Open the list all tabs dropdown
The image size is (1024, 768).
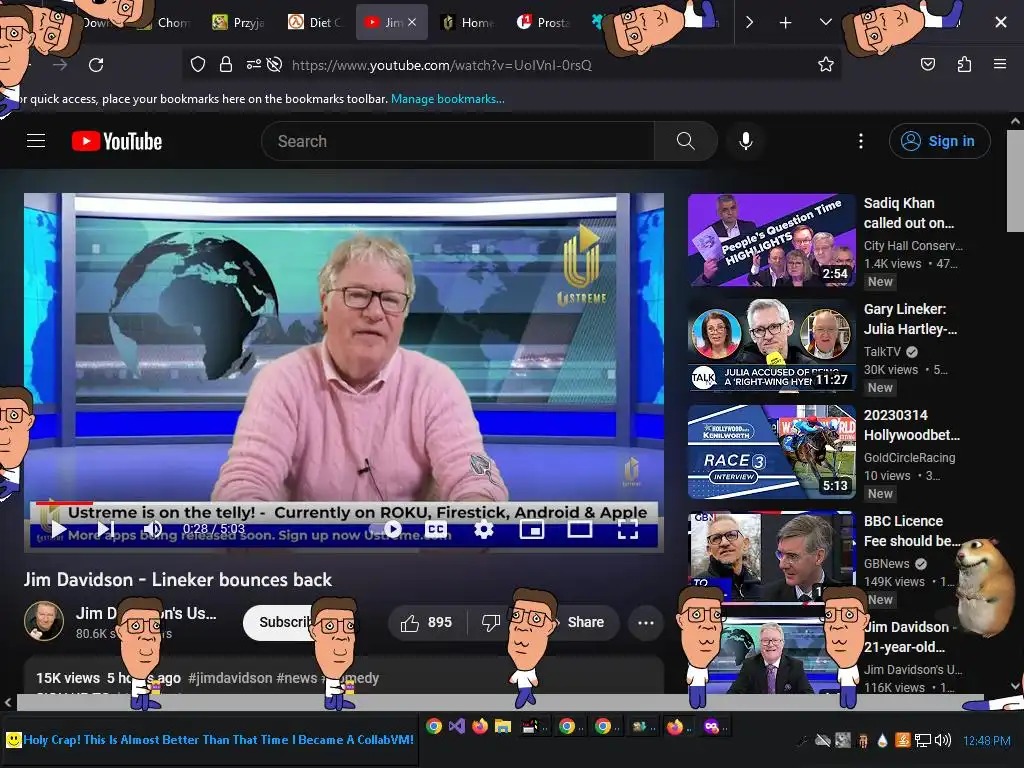(825, 22)
